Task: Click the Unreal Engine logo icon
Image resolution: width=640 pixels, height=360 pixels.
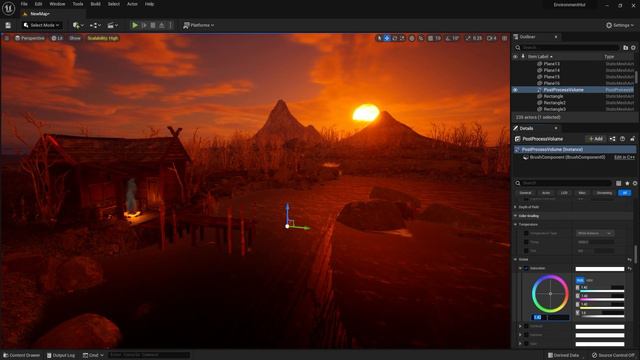Action: [8, 8]
